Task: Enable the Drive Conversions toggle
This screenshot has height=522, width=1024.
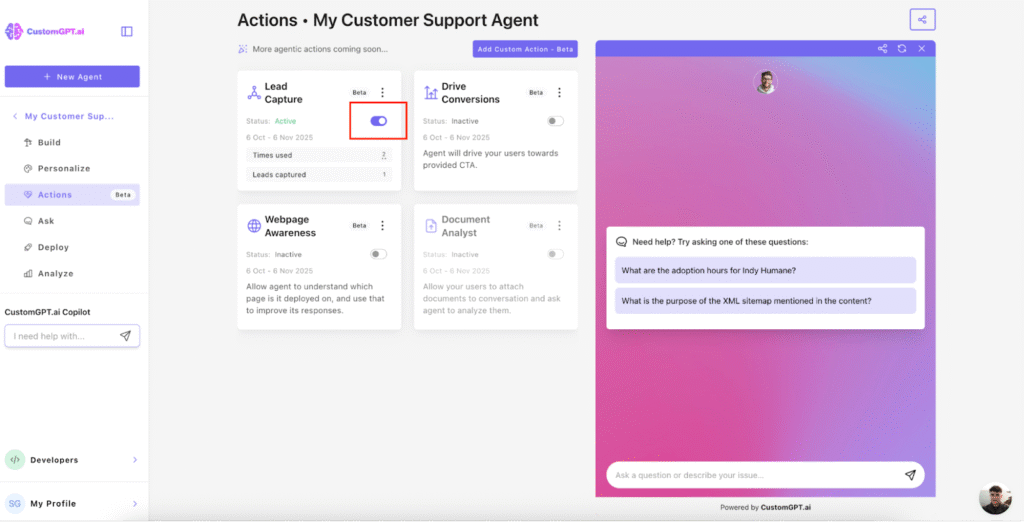Action: click(555, 121)
